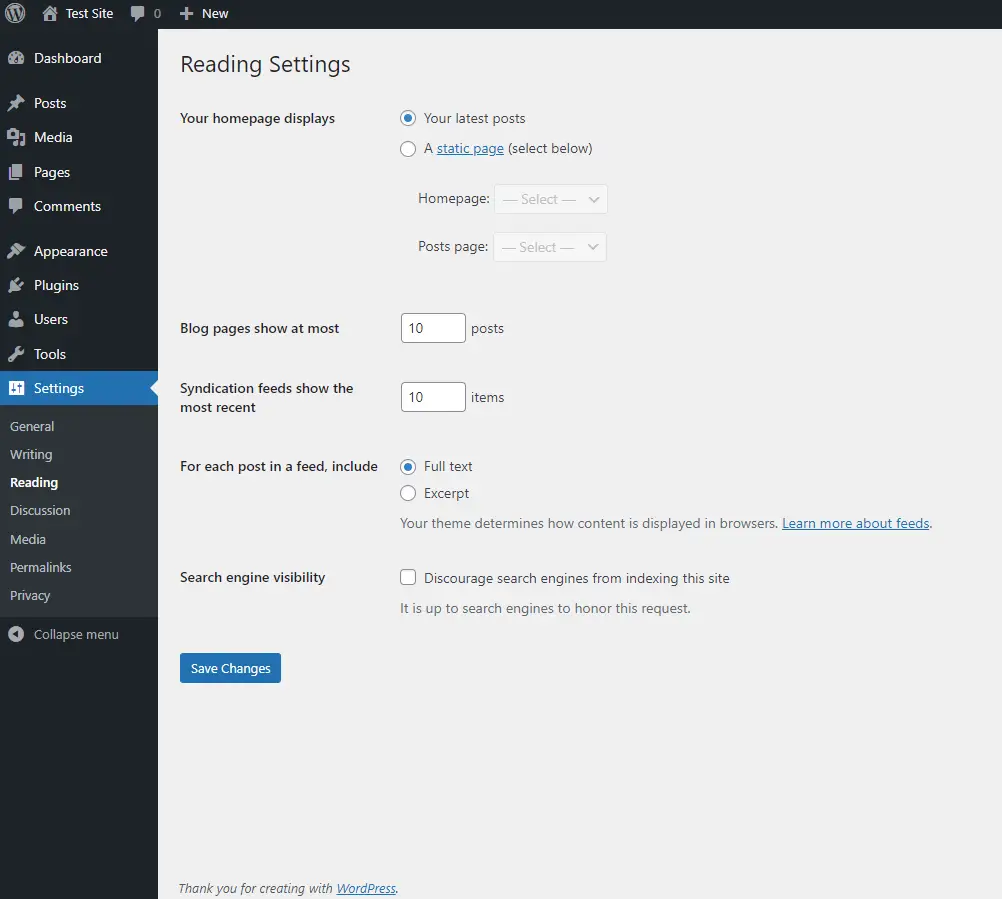Click the Media library icon in main menu
The image size is (1002, 899).
pos(16,137)
